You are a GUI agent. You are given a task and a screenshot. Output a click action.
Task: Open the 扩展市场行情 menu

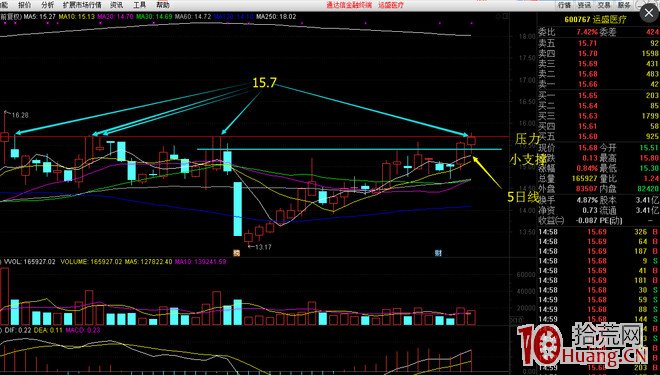[82, 5]
